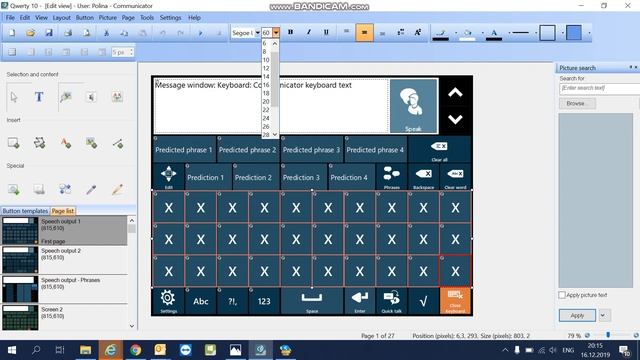The width and height of the screenshot is (640, 360).
Task: Open the Settings menu
Action: (170, 18)
